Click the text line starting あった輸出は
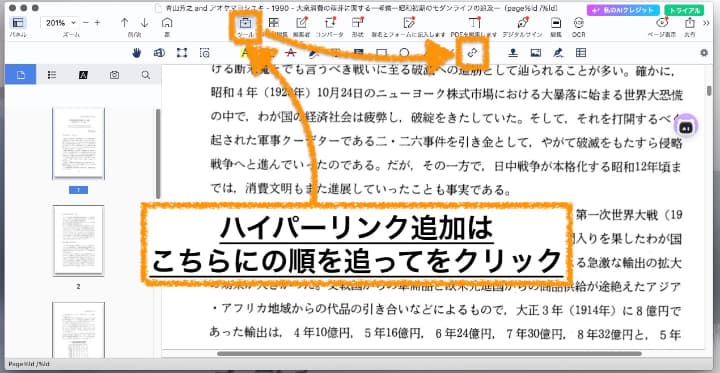 (x=446, y=334)
